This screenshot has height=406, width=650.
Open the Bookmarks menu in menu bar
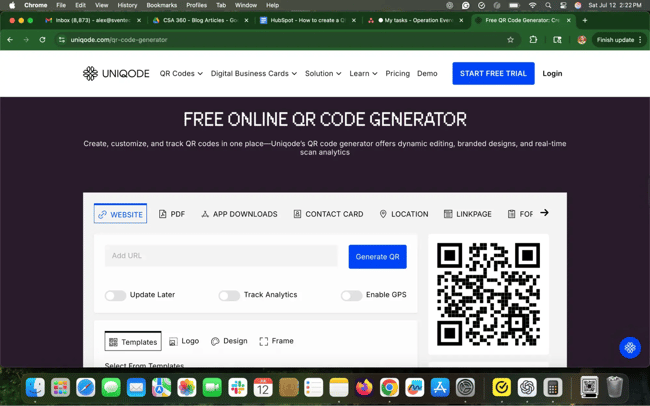162,5
